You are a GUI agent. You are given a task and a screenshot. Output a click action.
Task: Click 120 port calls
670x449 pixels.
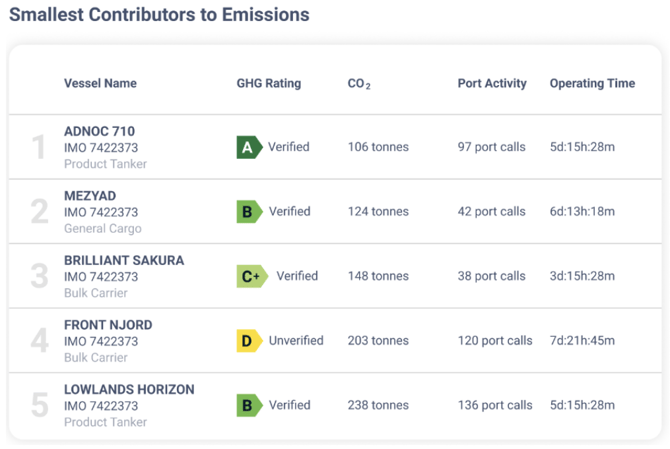click(495, 340)
